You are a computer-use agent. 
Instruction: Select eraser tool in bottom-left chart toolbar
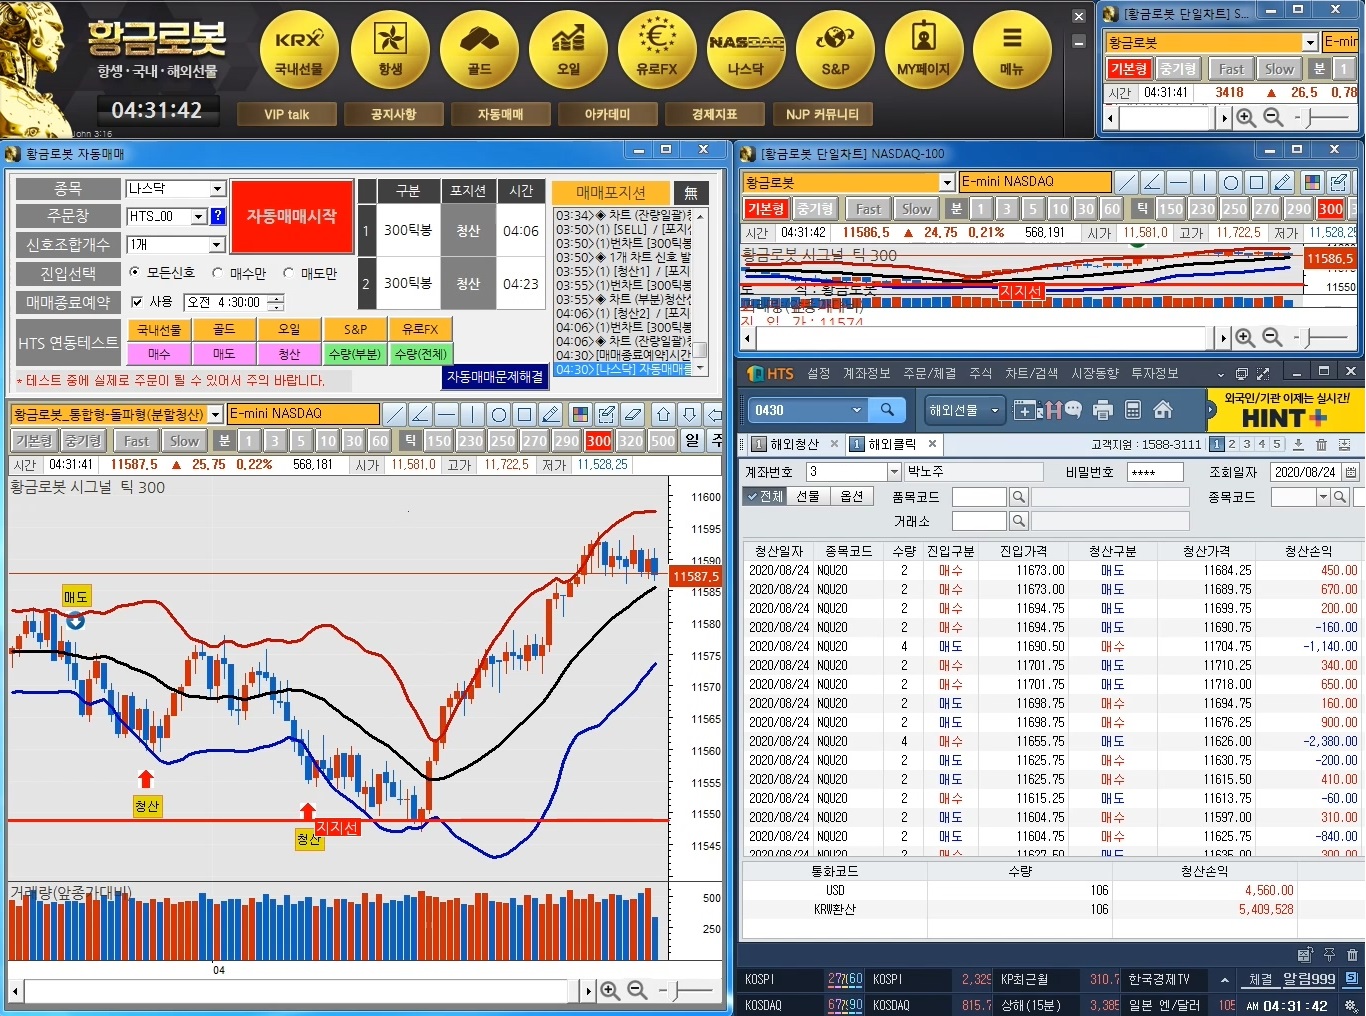point(633,414)
